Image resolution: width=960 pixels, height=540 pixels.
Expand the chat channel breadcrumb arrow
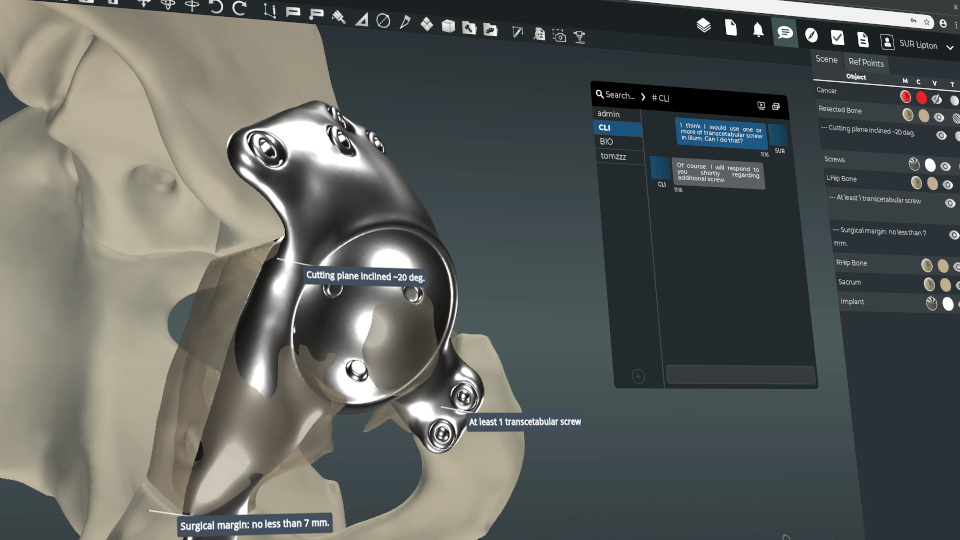click(x=643, y=96)
